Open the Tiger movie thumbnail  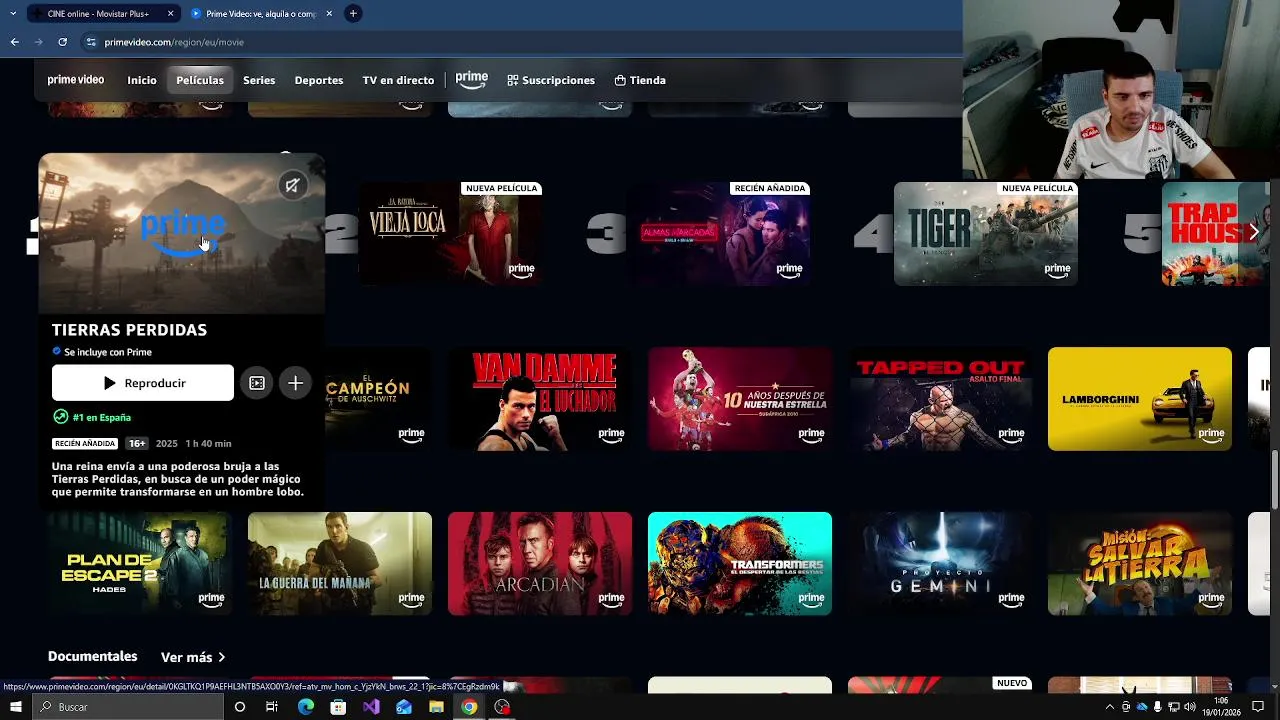986,234
